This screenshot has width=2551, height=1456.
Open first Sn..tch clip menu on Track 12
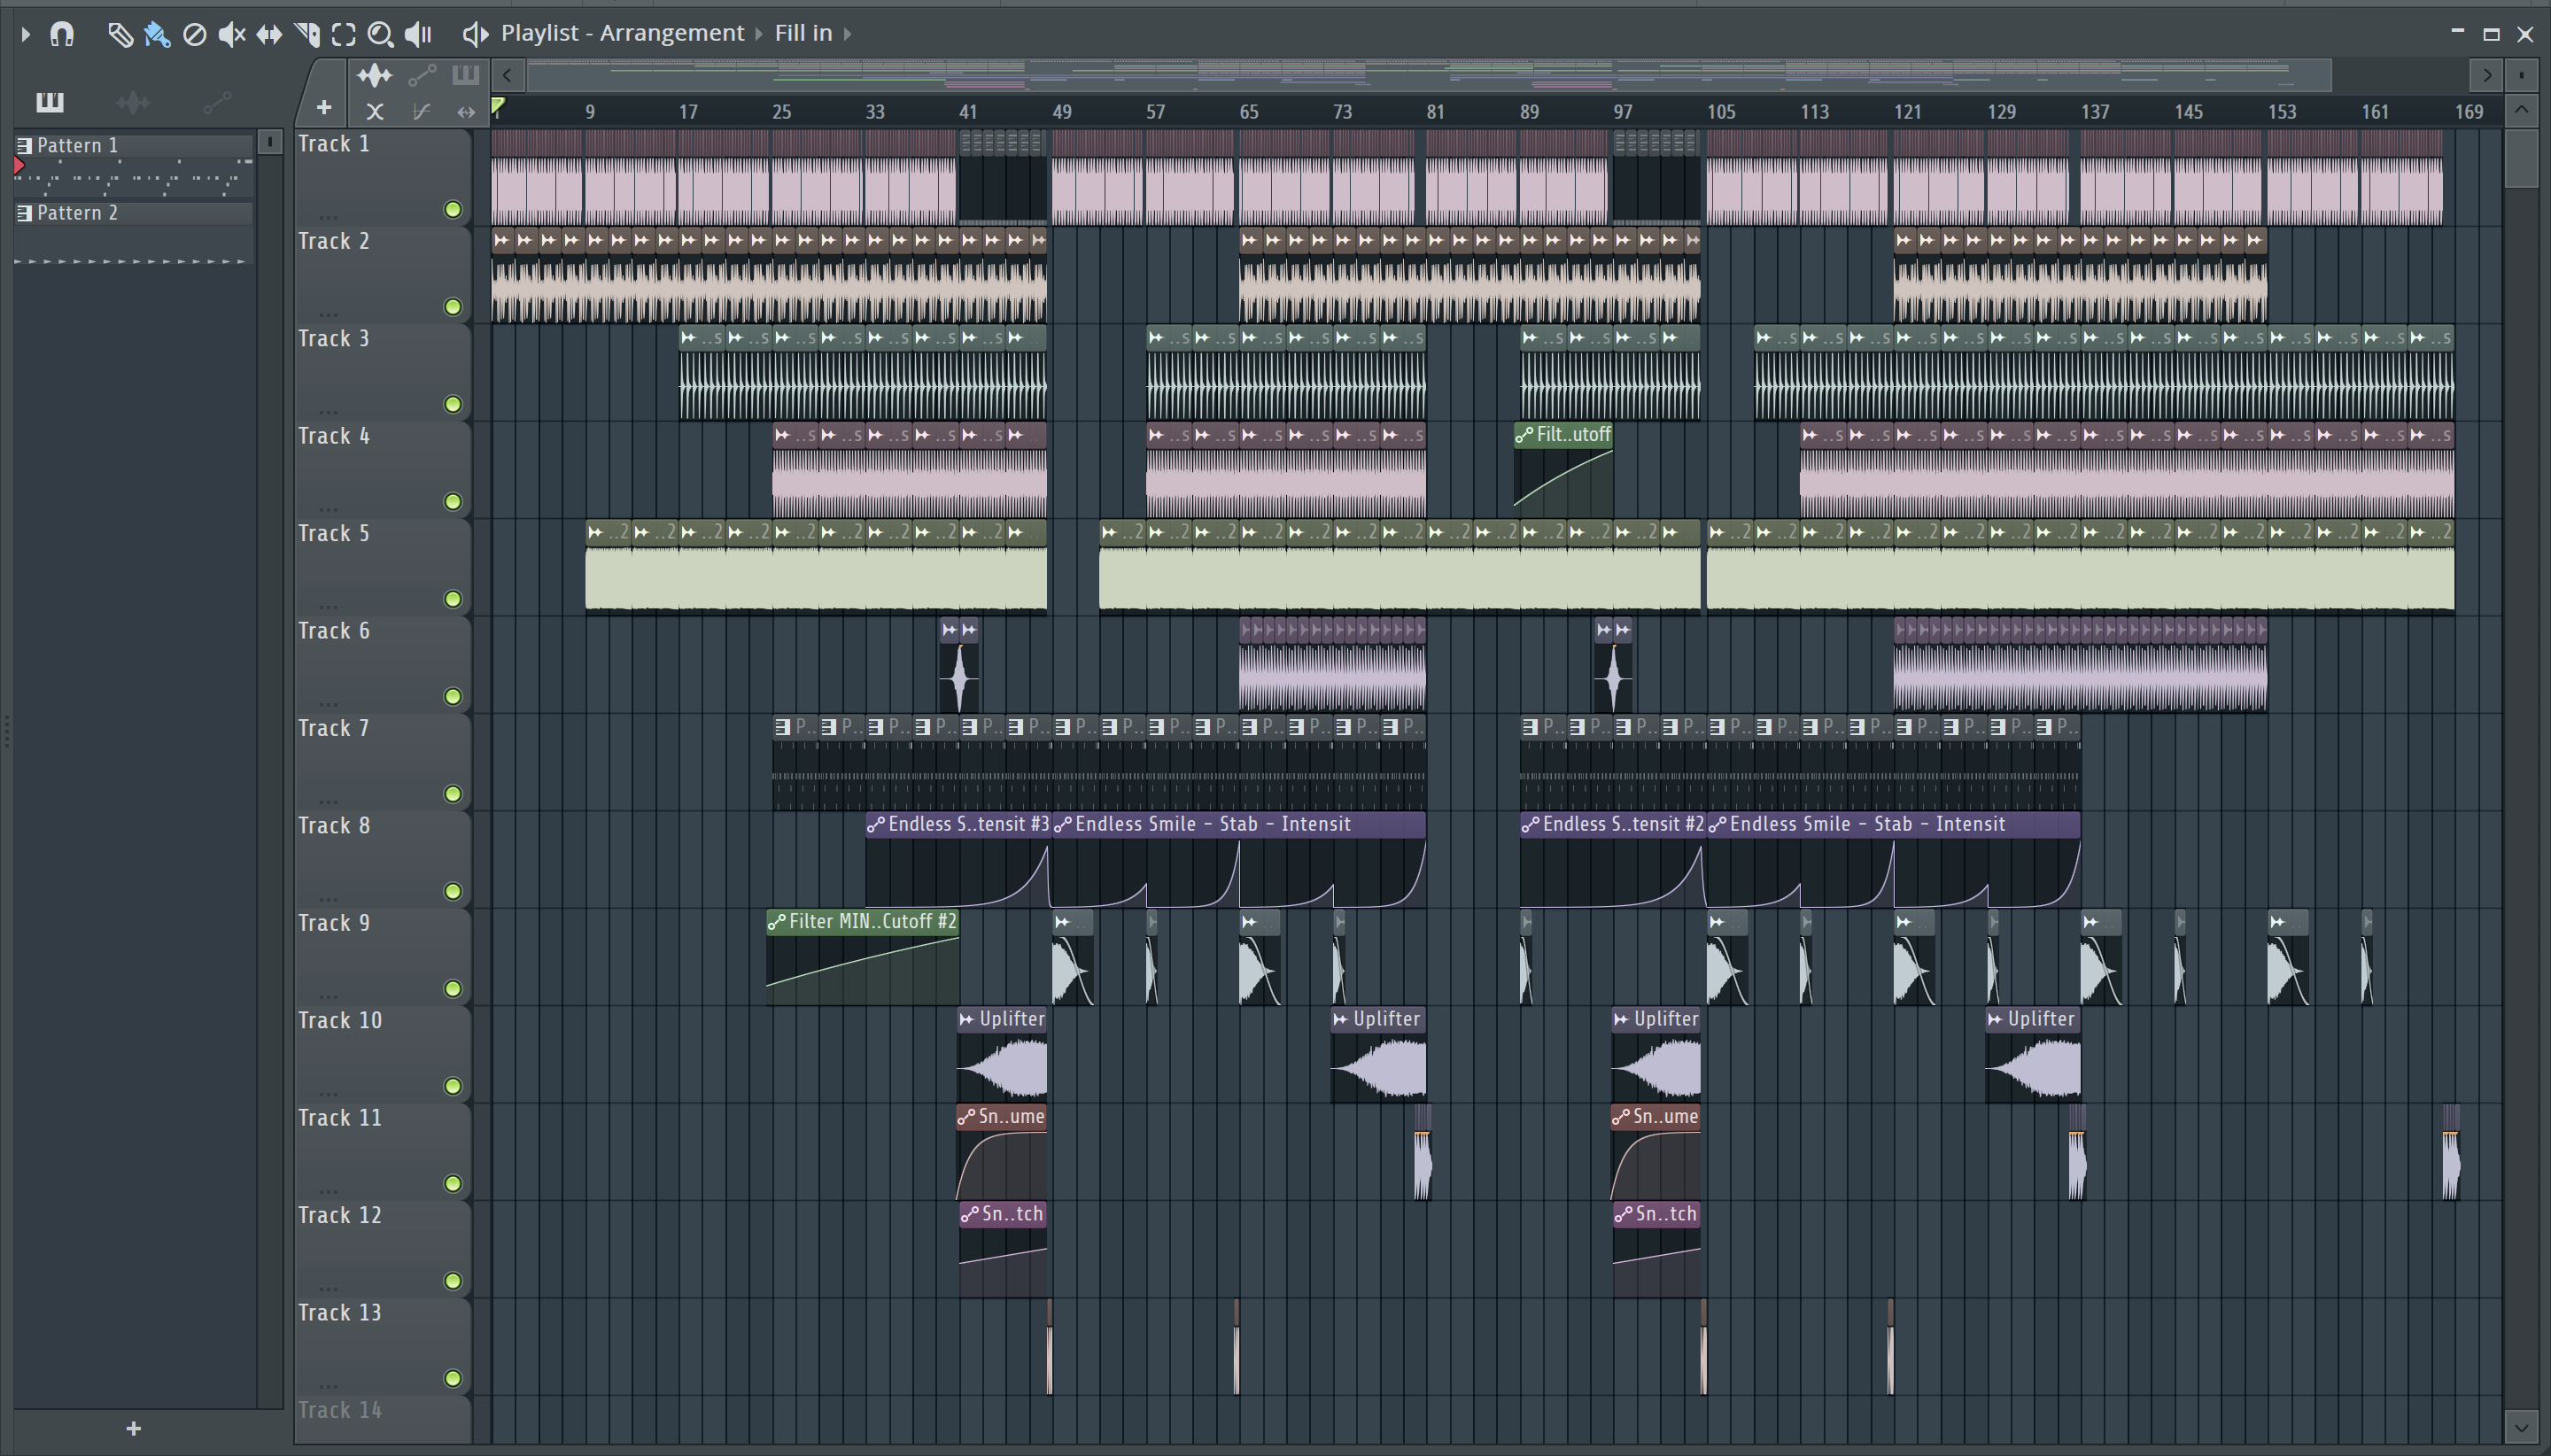point(969,1215)
